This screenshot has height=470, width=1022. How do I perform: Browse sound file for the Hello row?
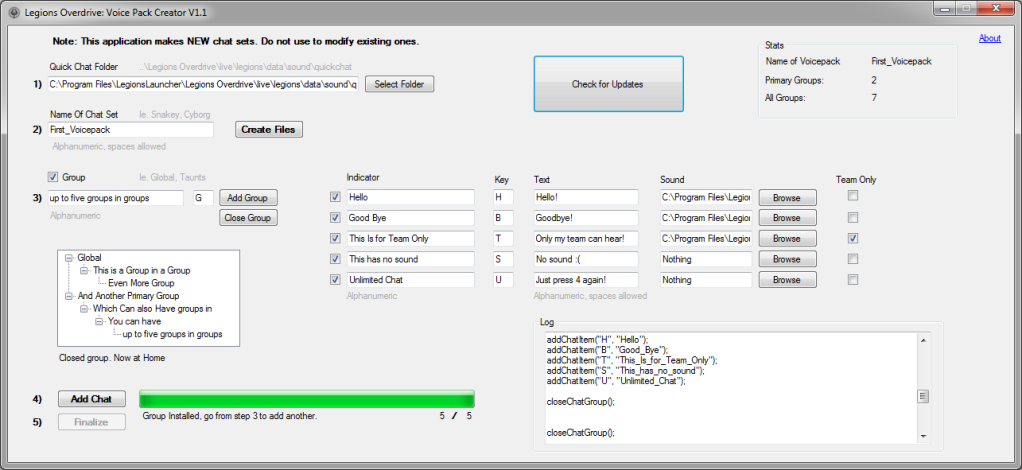[787, 198]
